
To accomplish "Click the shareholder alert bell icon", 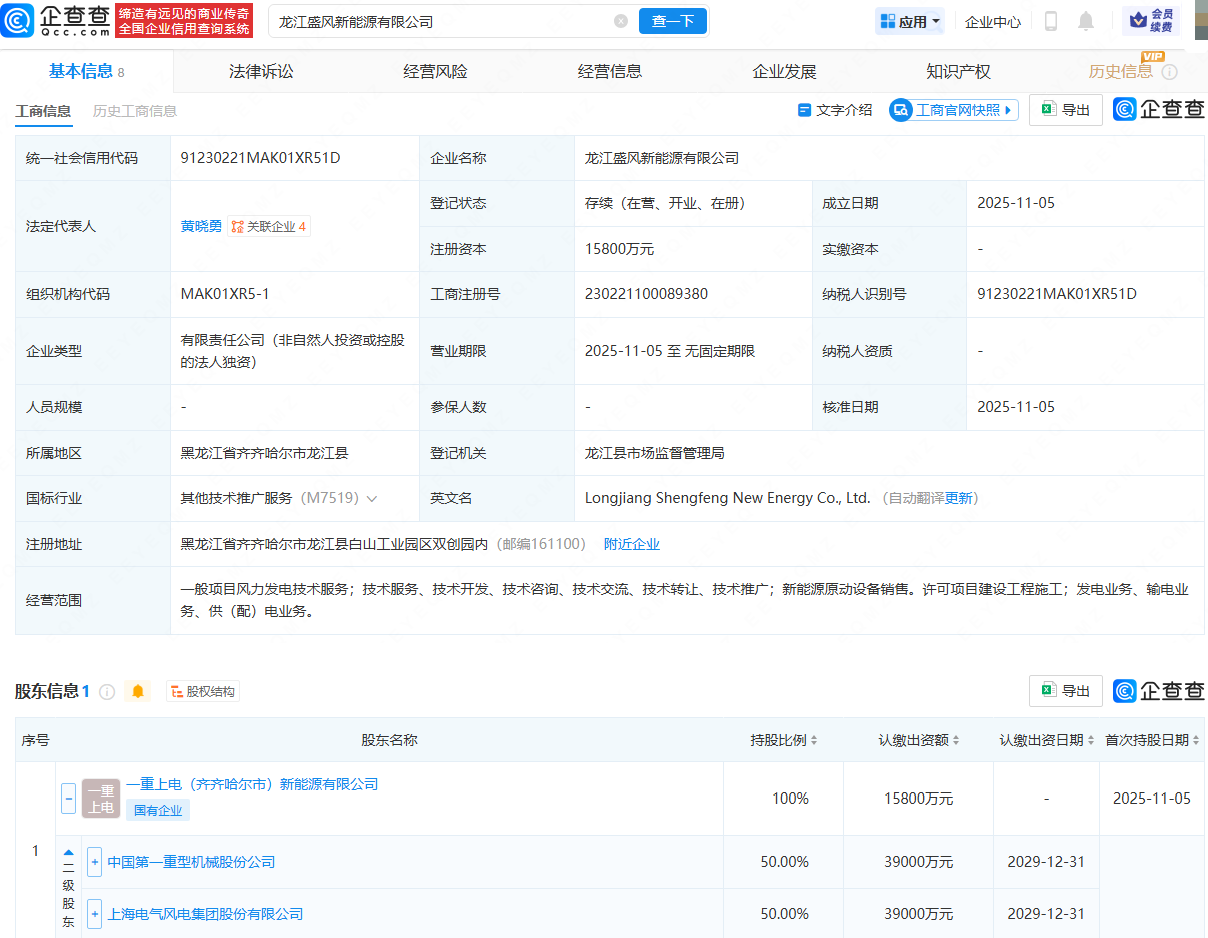I will [x=138, y=691].
